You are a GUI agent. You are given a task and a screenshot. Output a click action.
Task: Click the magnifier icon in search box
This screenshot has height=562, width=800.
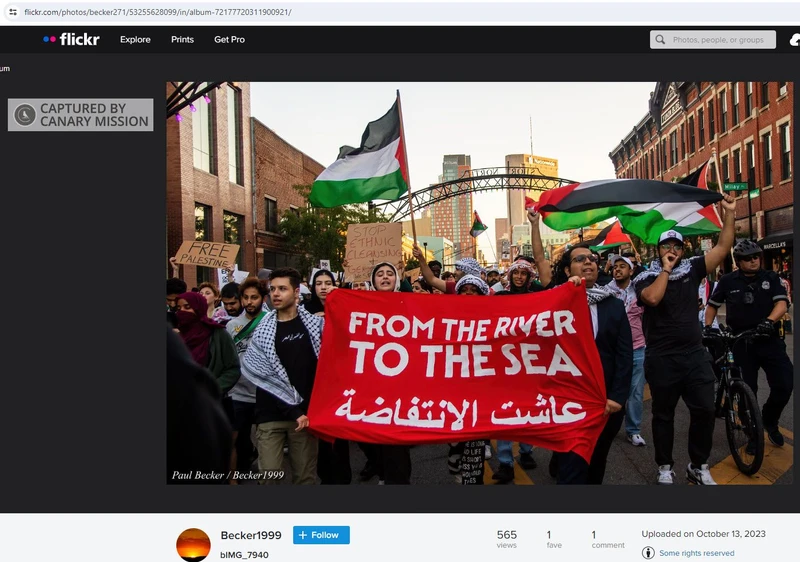661,40
